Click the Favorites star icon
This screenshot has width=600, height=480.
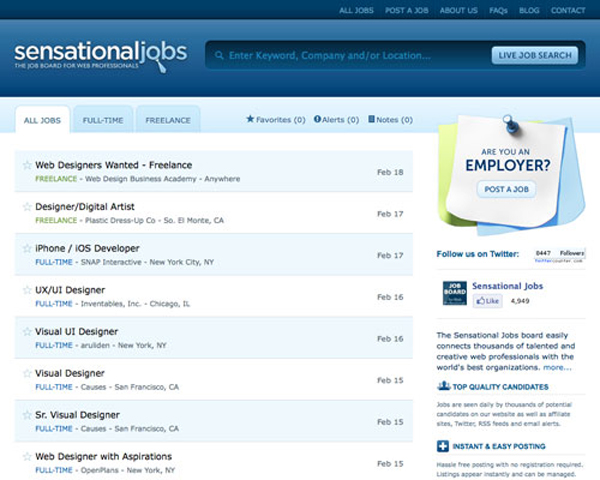(x=250, y=119)
